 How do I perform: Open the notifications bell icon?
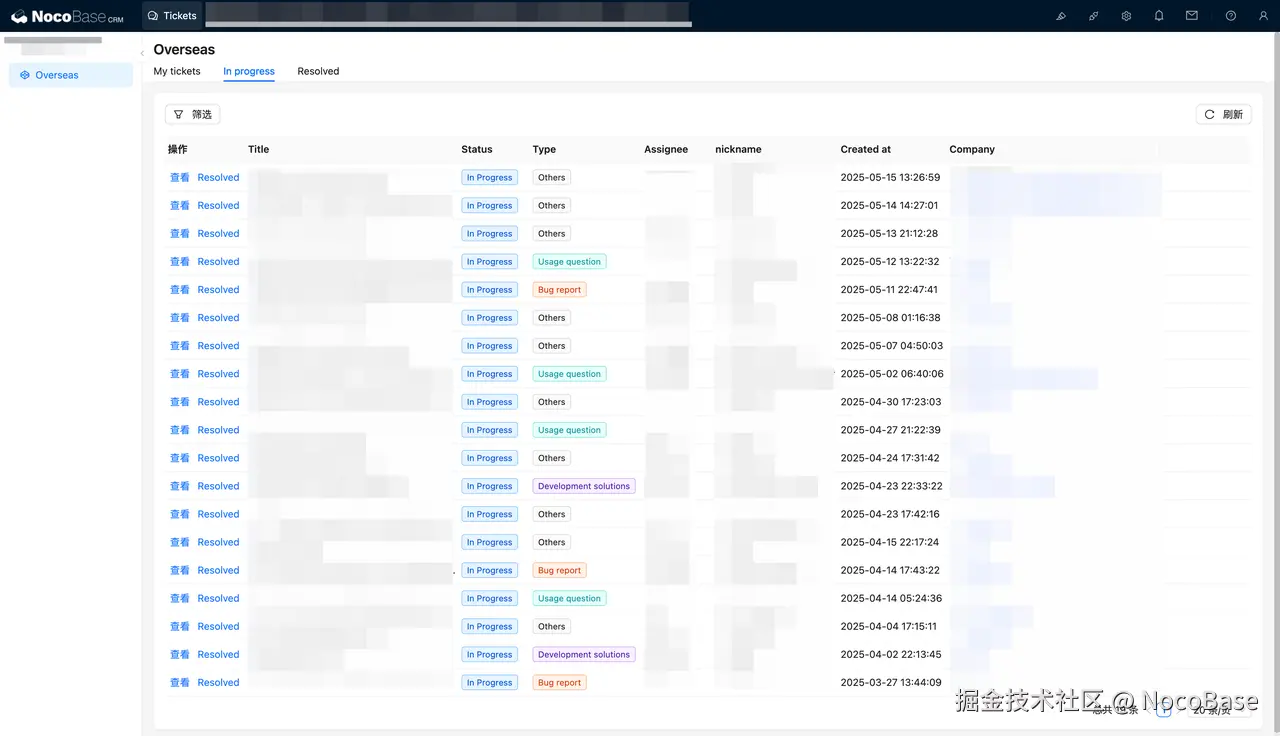coord(1159,15)
